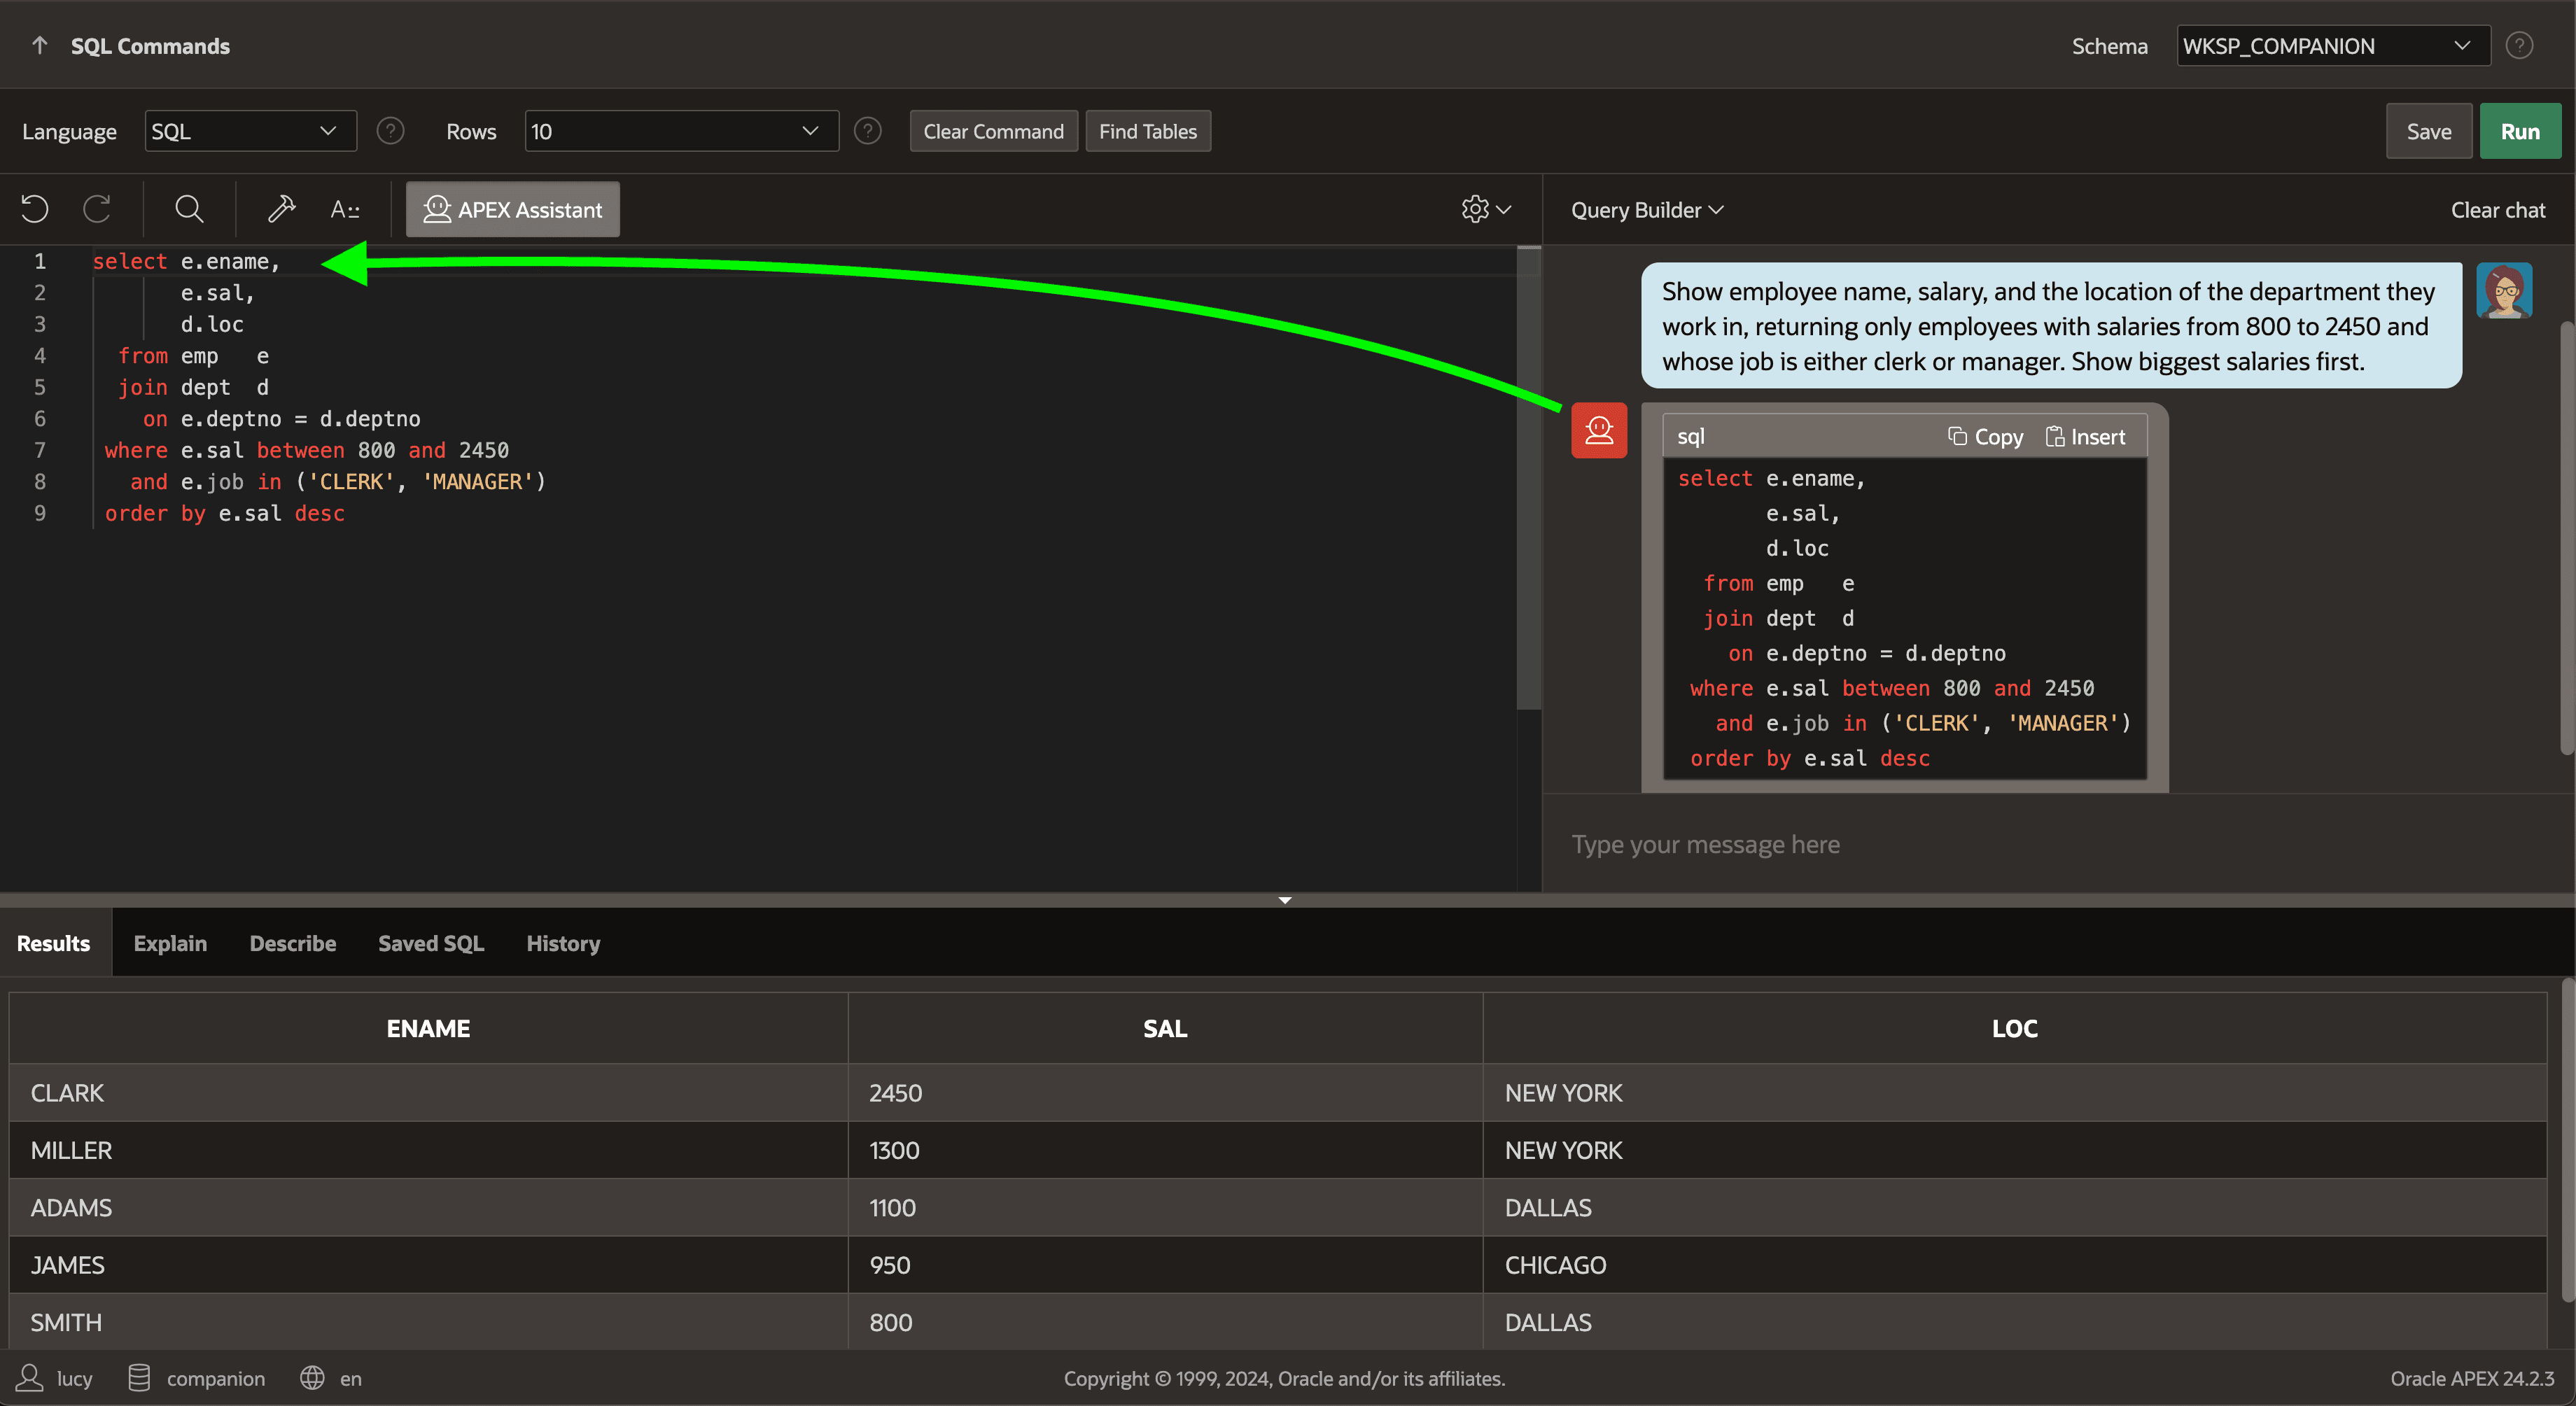
Task: Click the SAL column header
Action: 1165,1028
